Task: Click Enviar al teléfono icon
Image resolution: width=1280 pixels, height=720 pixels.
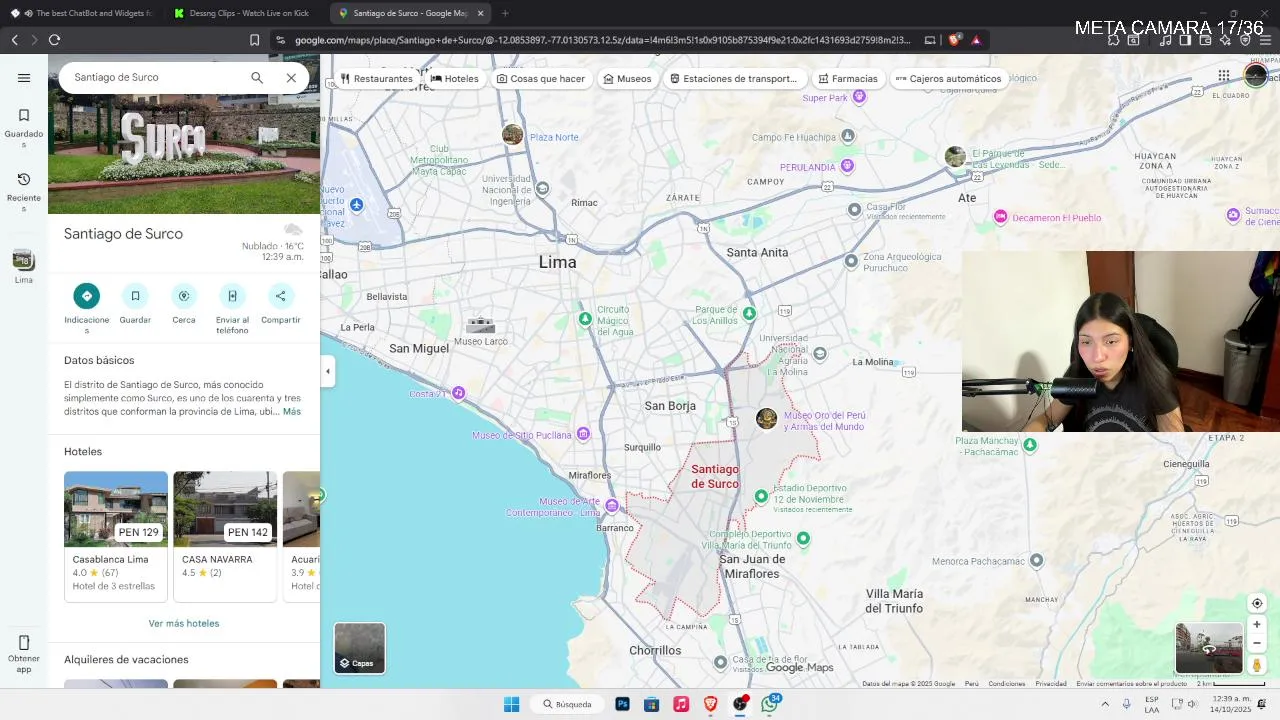Action: coord(232,296)
